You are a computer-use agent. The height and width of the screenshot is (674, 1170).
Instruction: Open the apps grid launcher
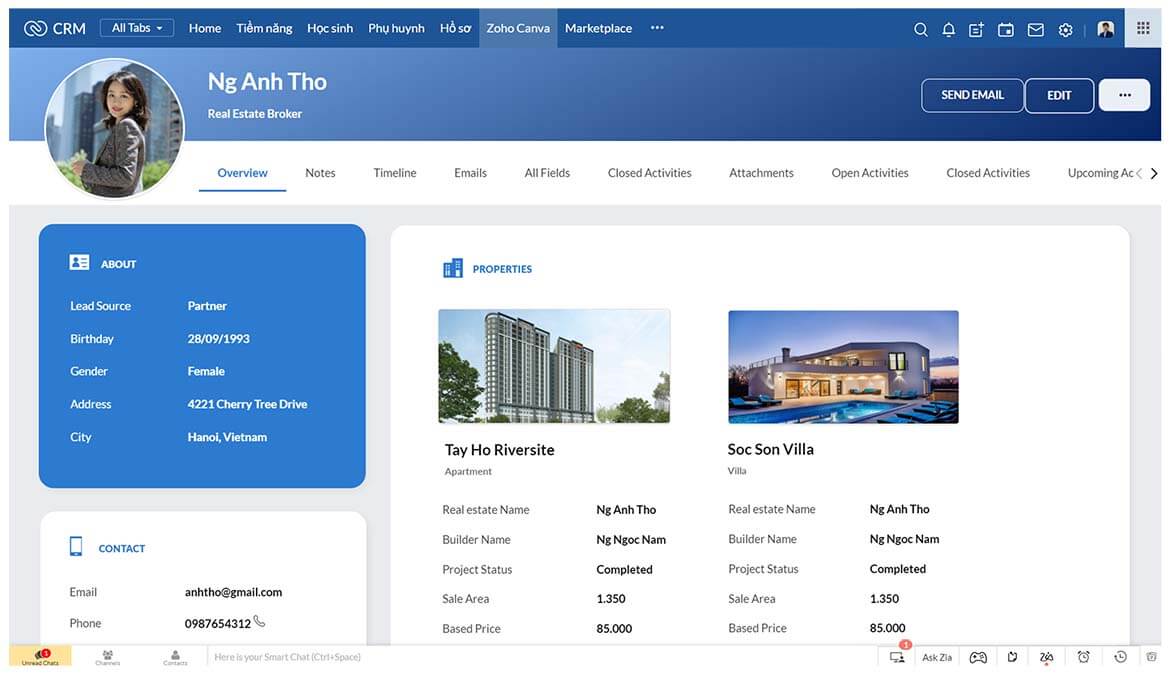point(1143,28)
